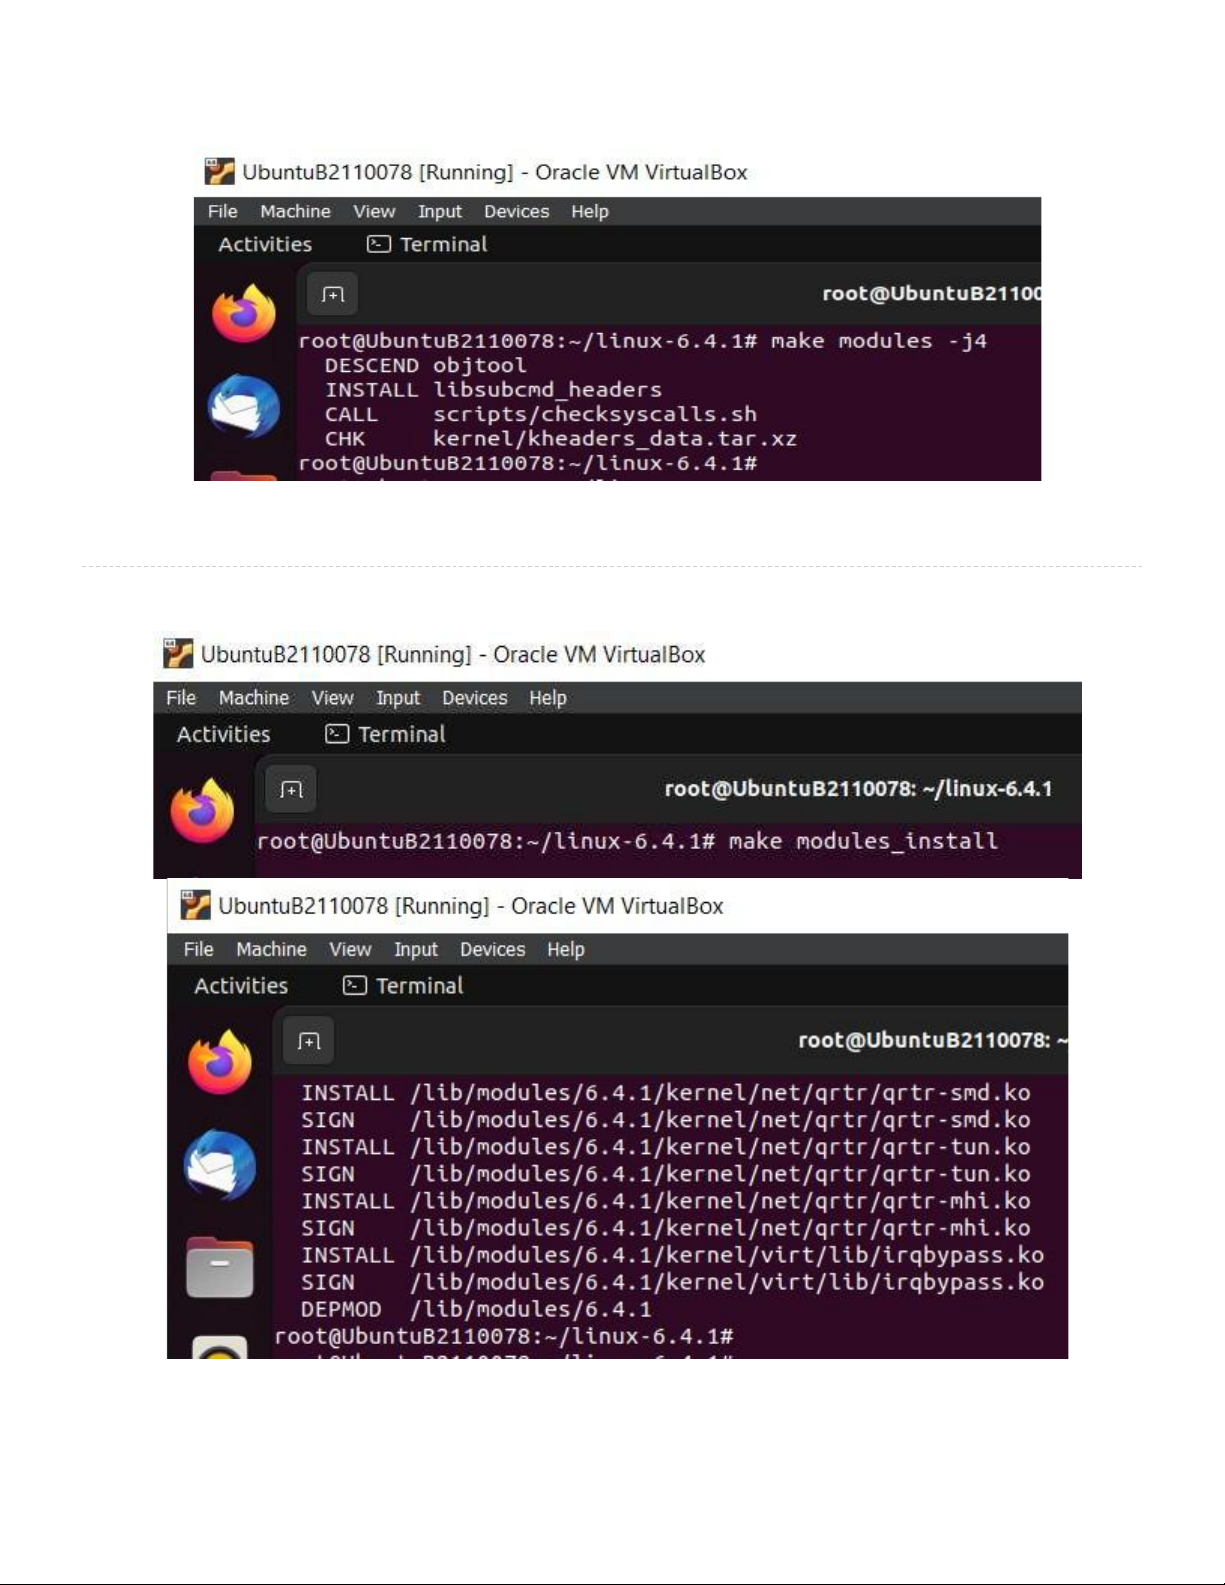Launch Thunderbird in the bottom screenshot dock

220,1165
